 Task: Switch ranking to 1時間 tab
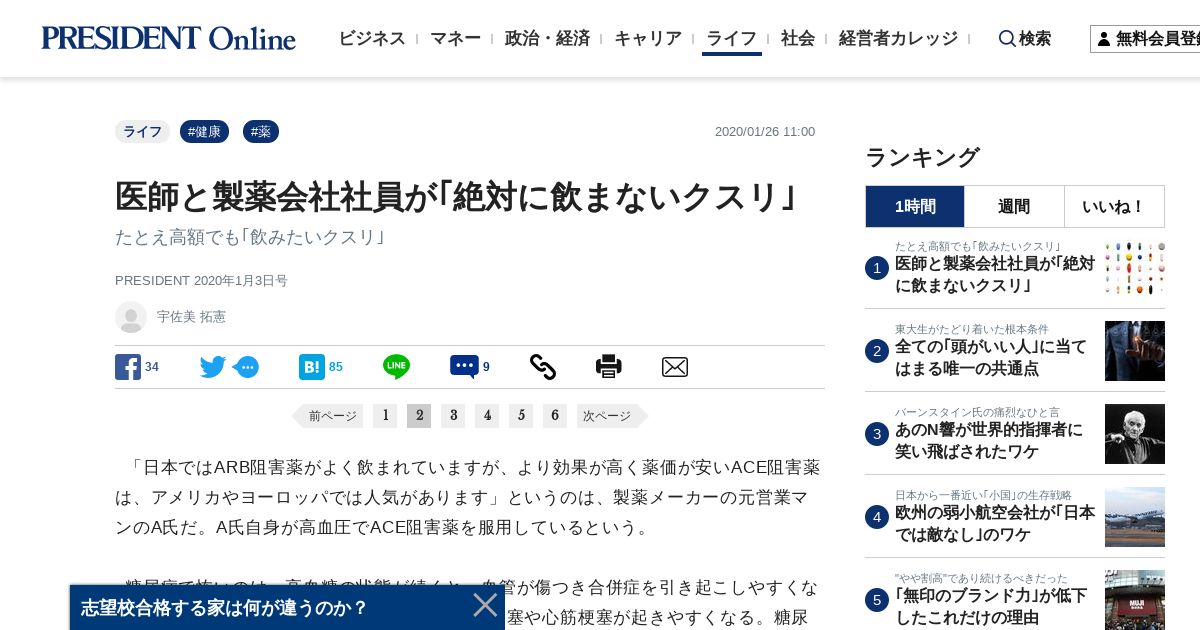(915, 206)
